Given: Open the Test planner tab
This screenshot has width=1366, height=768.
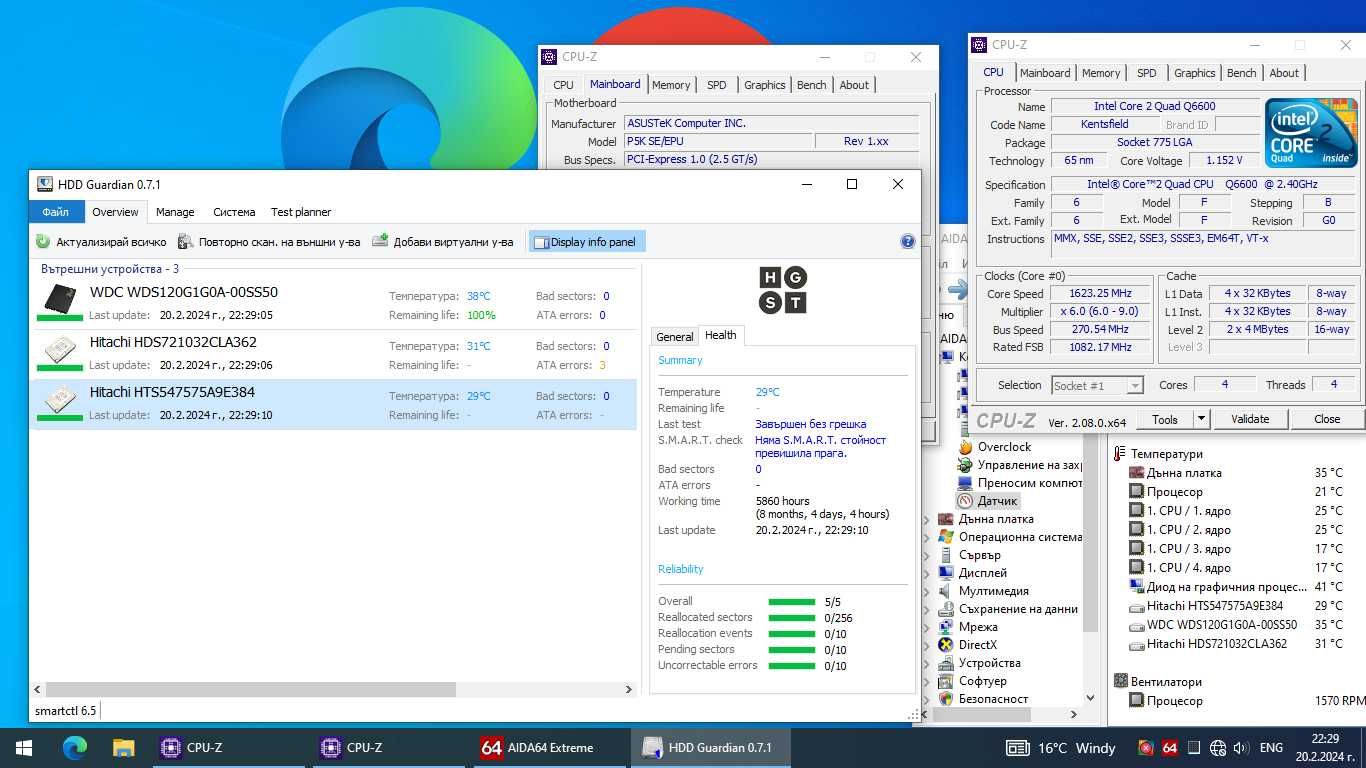Looking at the screenshot, I should 301,212.
